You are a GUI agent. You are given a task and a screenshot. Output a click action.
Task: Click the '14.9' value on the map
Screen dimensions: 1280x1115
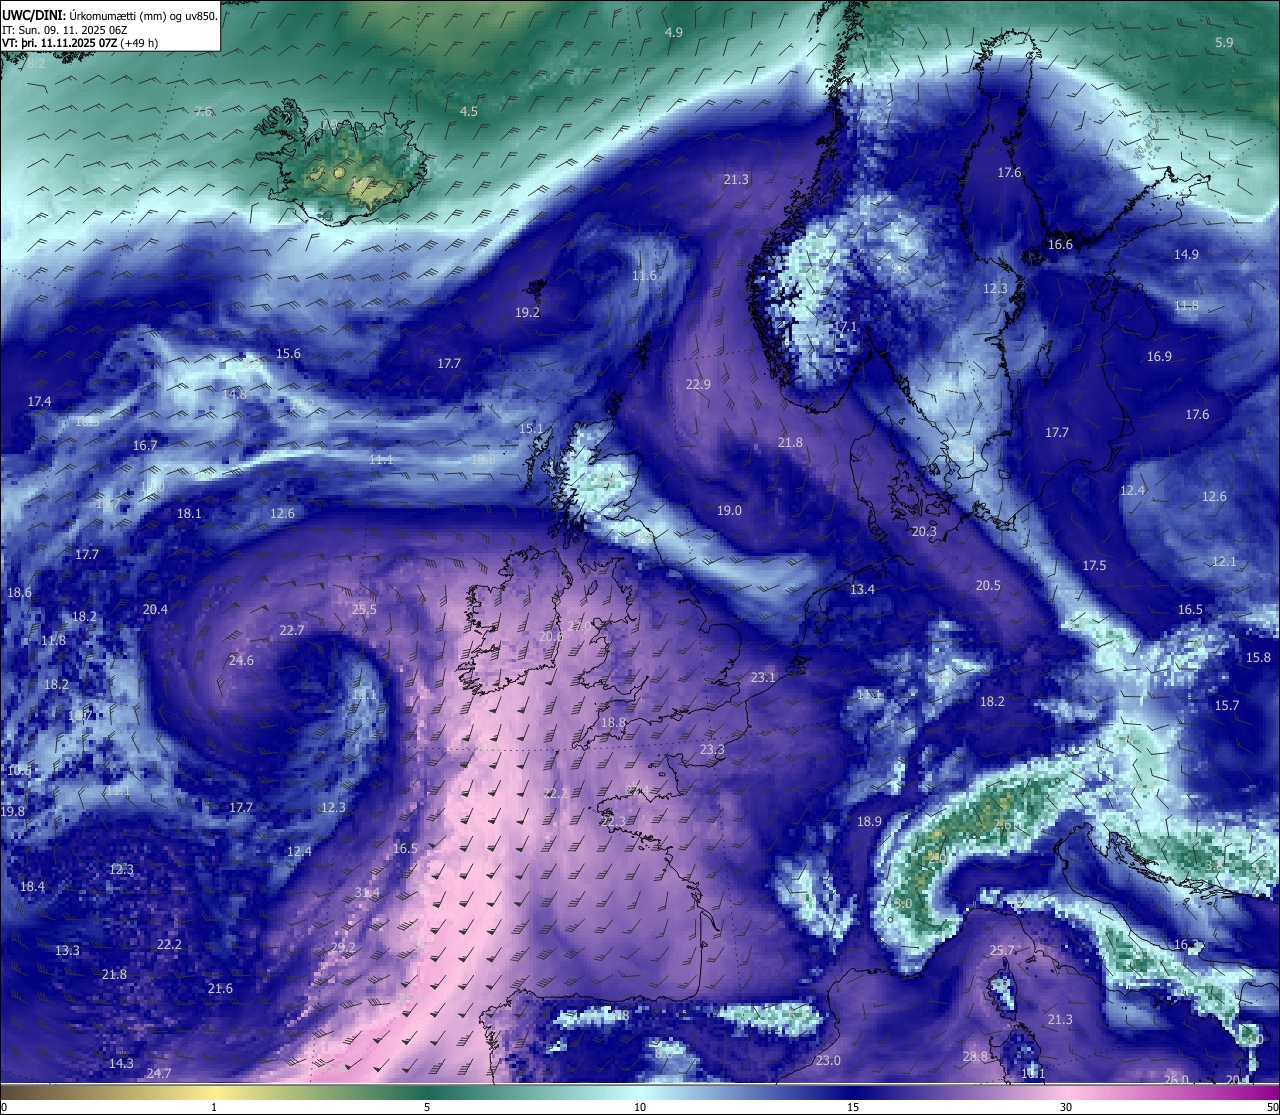click(1186, 254)
